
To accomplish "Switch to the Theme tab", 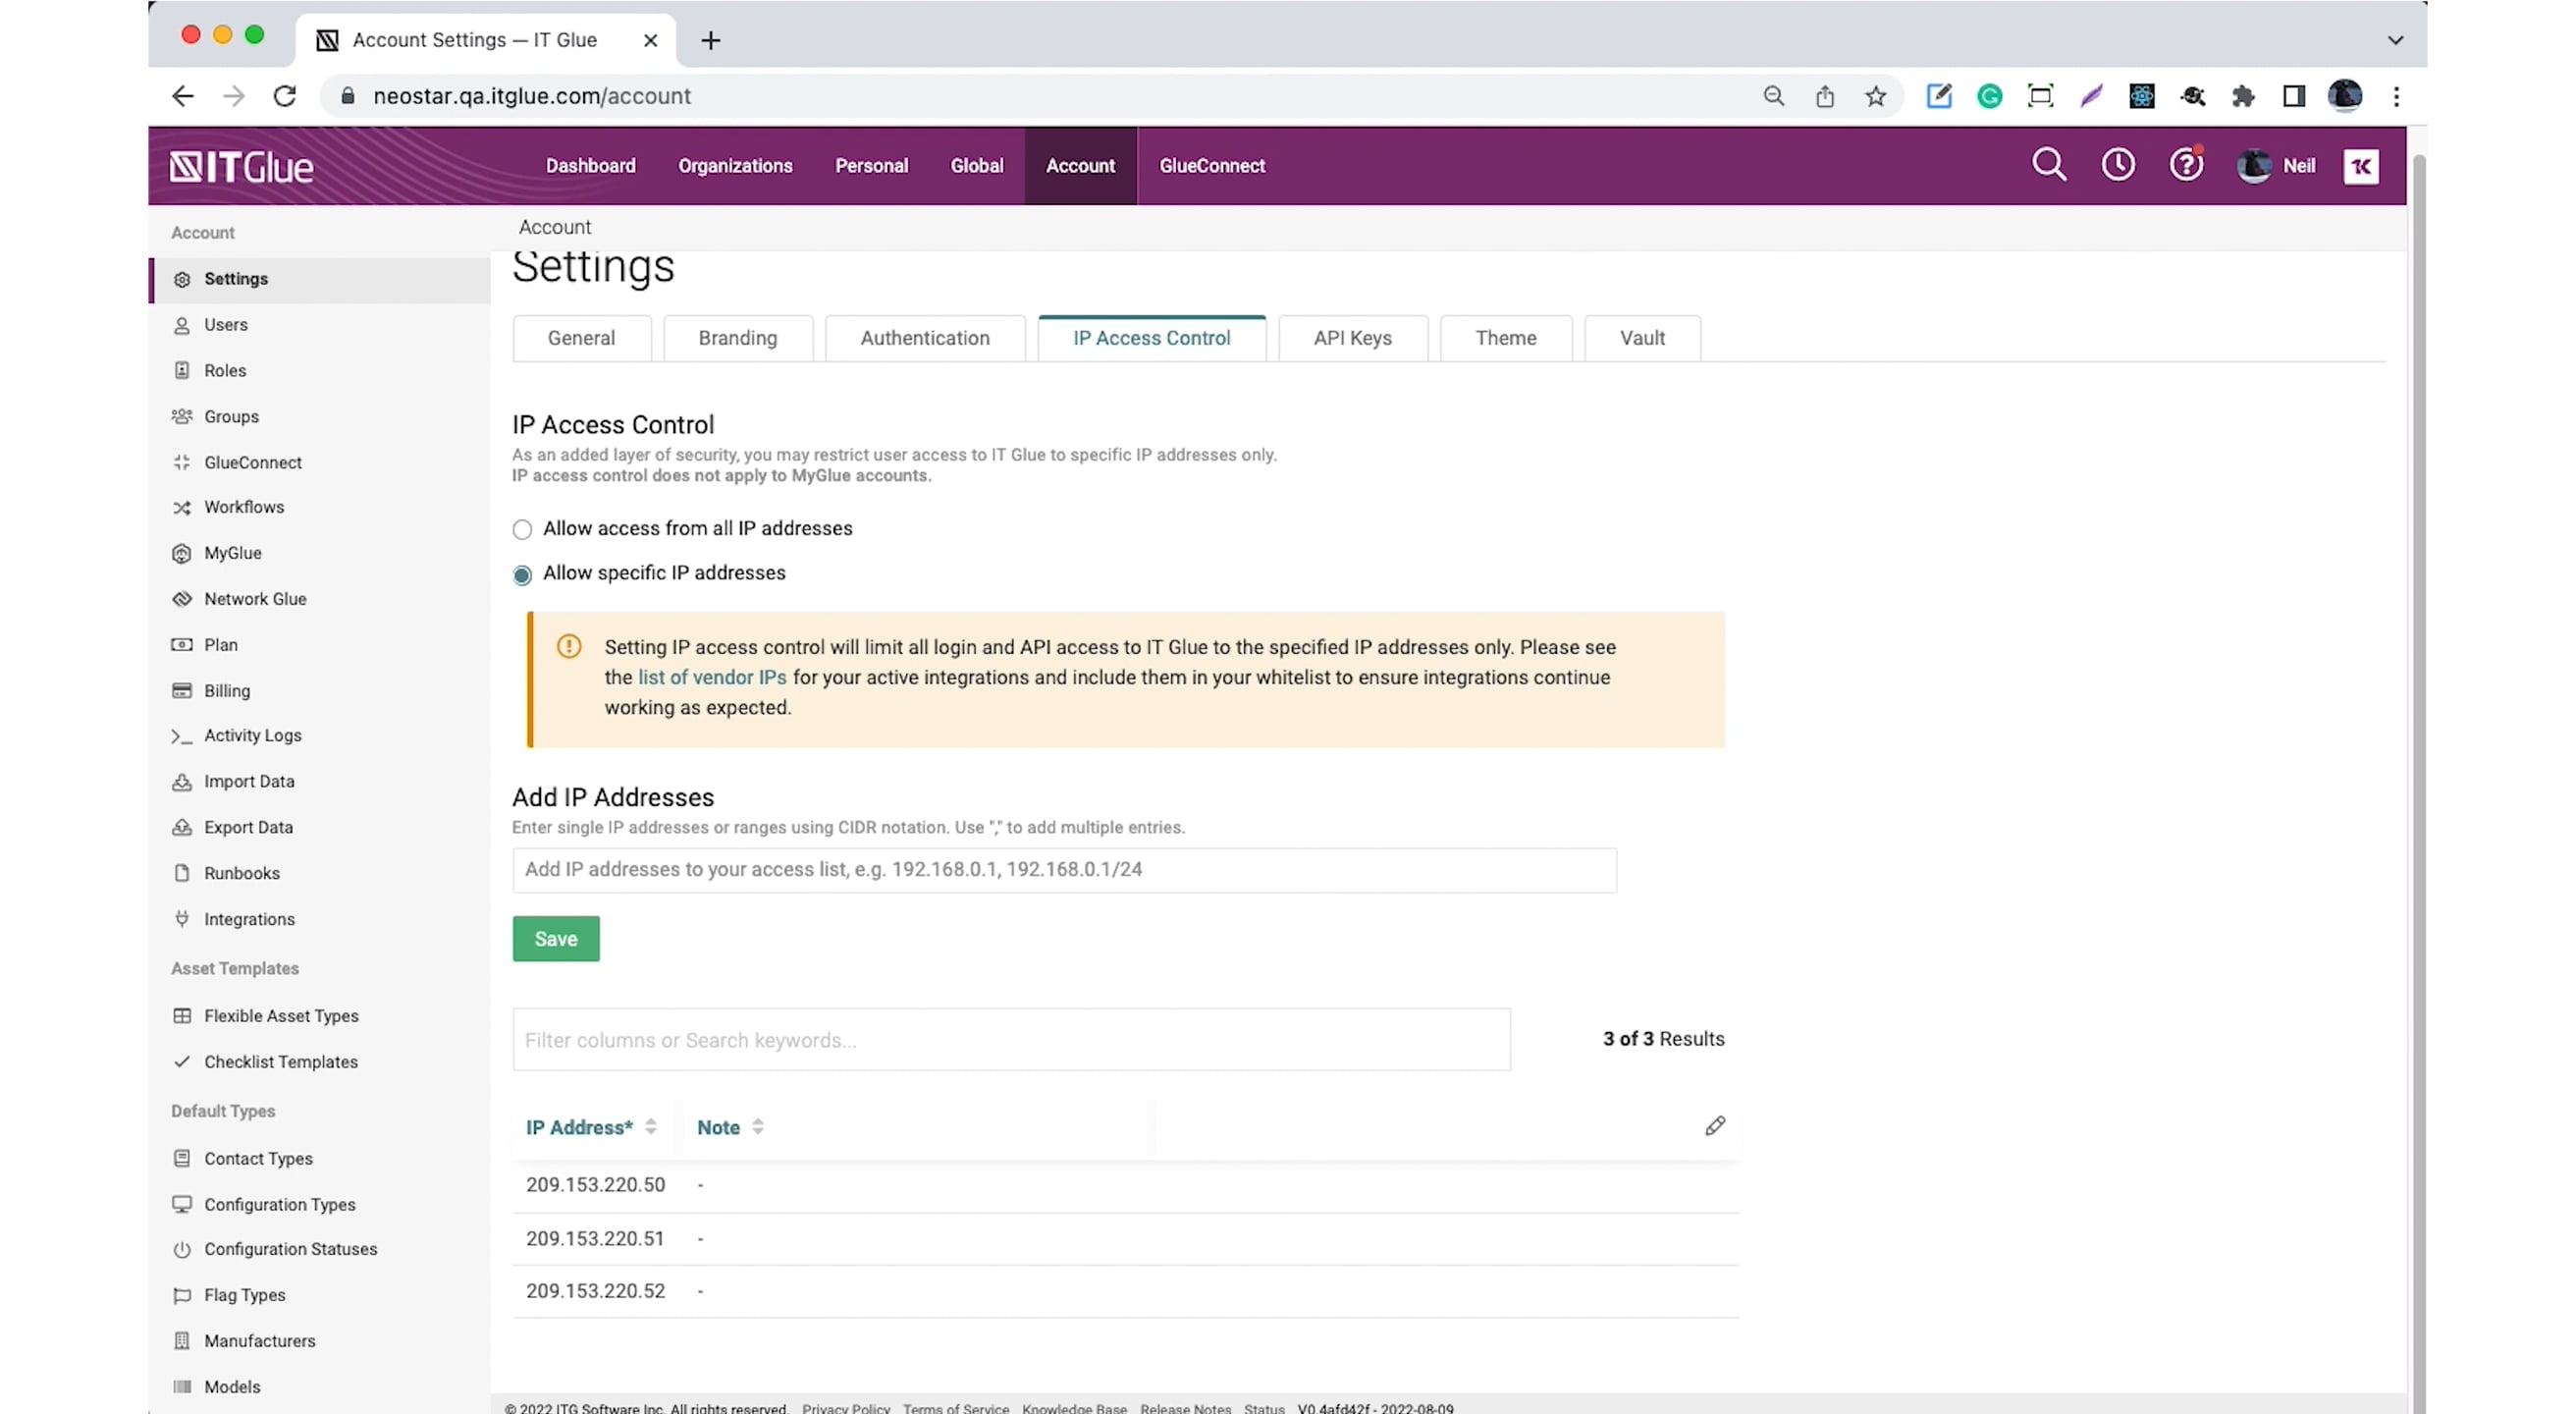I will click(1505, 338).
